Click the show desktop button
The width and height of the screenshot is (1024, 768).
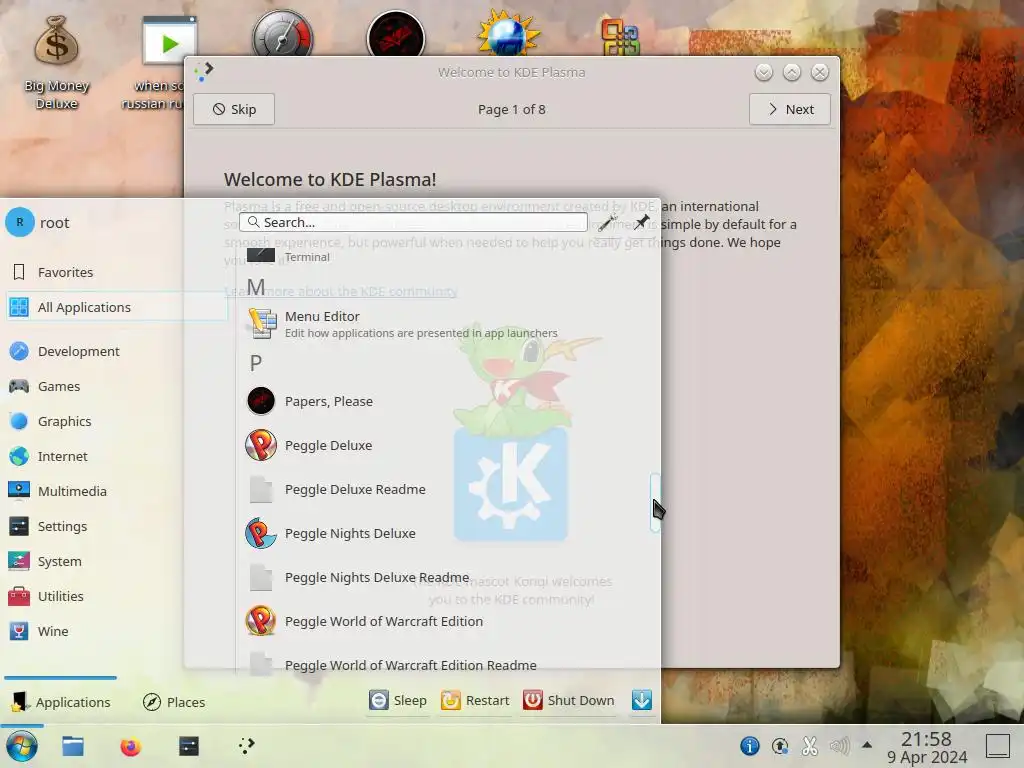(x=997, y=746)
